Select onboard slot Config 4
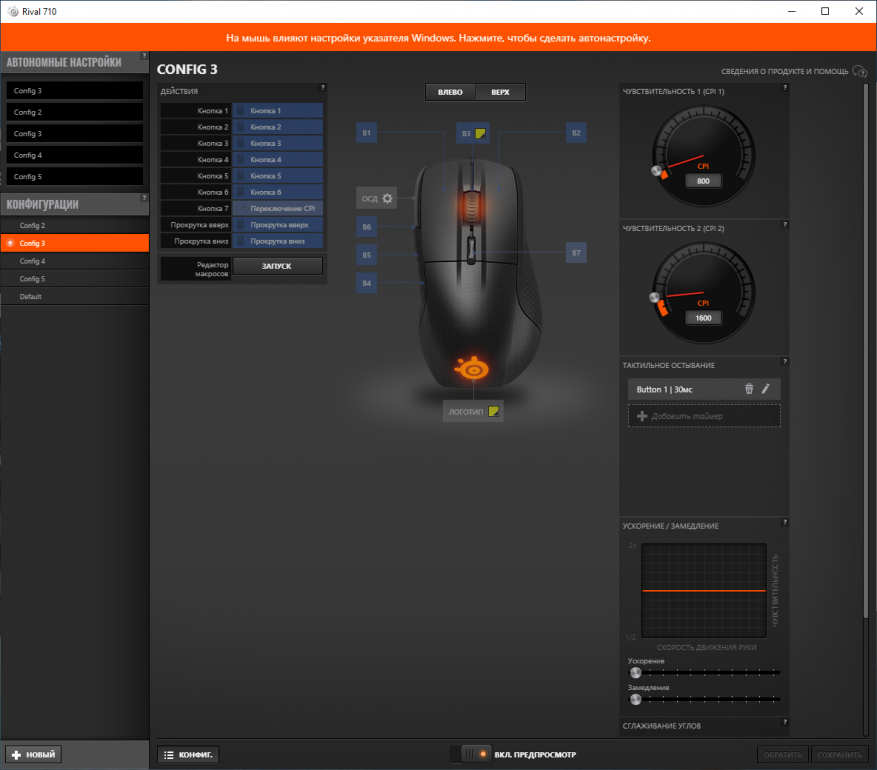Screen dimensions: 877x770 pos(74,155)
